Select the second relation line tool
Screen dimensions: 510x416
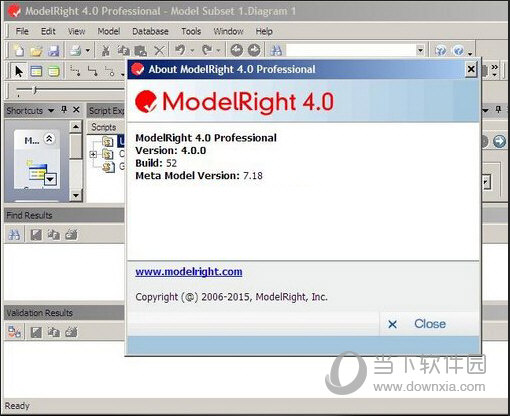(92, 71)
